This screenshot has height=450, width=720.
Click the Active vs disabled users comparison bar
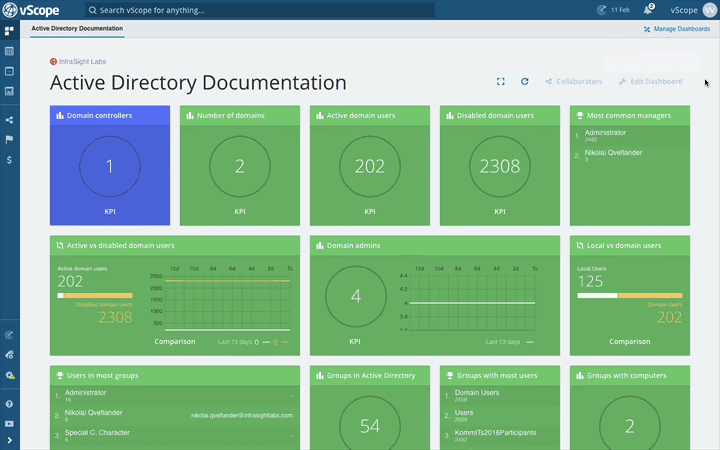coord(95,296)
